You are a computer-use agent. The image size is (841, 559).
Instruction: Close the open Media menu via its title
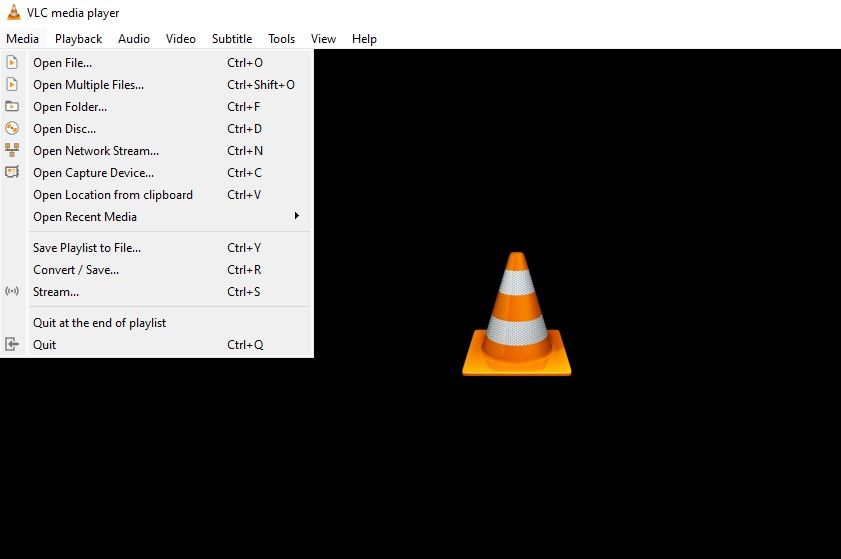coord(23,39)
